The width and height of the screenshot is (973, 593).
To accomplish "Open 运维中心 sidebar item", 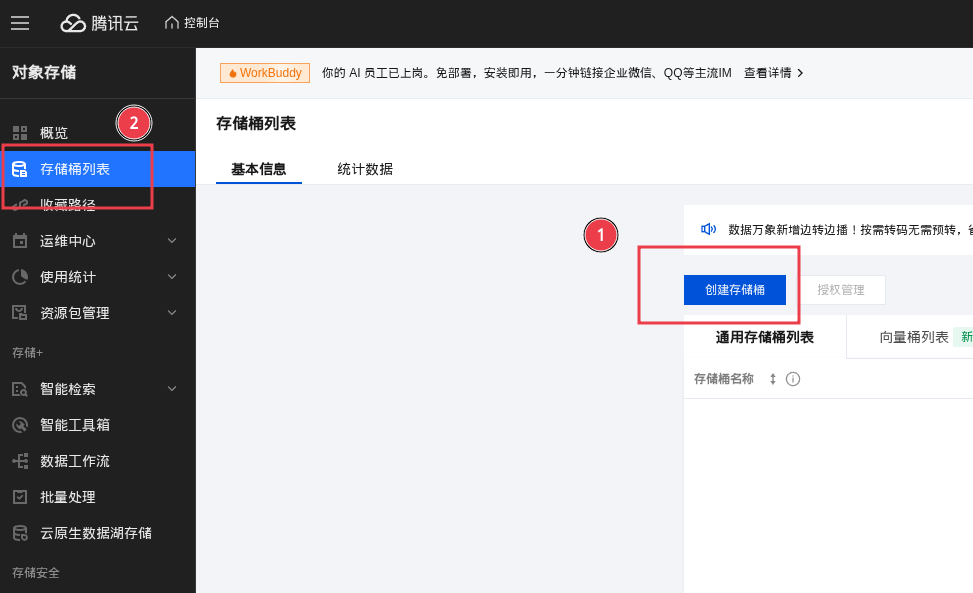I will pyautogui.click(x=97, y=241).
